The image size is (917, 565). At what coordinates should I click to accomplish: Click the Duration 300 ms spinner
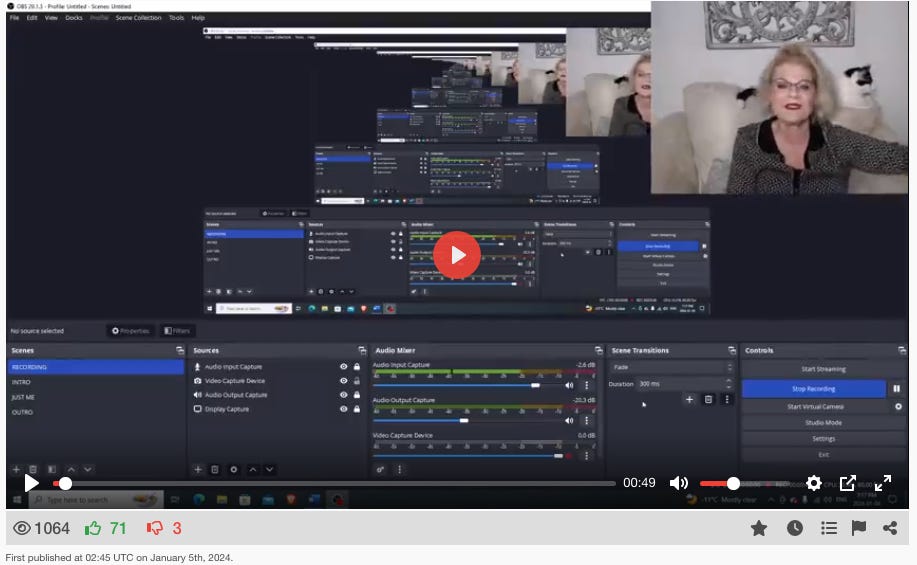tap(685, 384)
